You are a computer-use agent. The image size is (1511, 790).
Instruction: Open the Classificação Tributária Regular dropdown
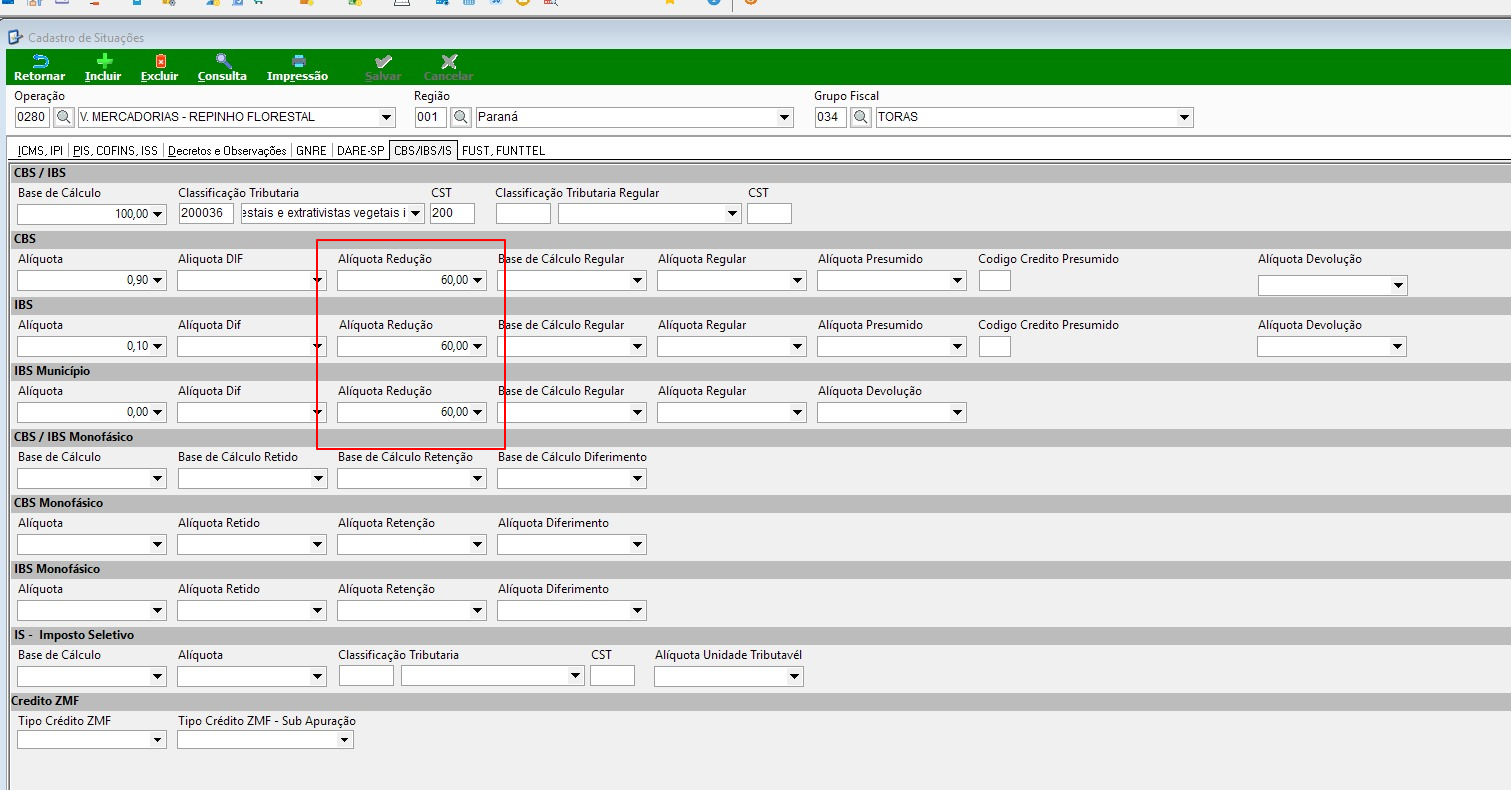733,214
